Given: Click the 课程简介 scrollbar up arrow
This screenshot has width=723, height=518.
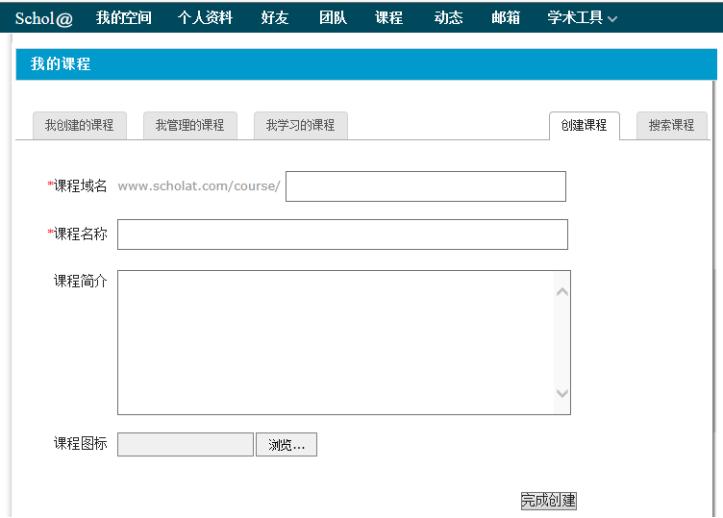Looking at the screenshot, I should [561, 291].
